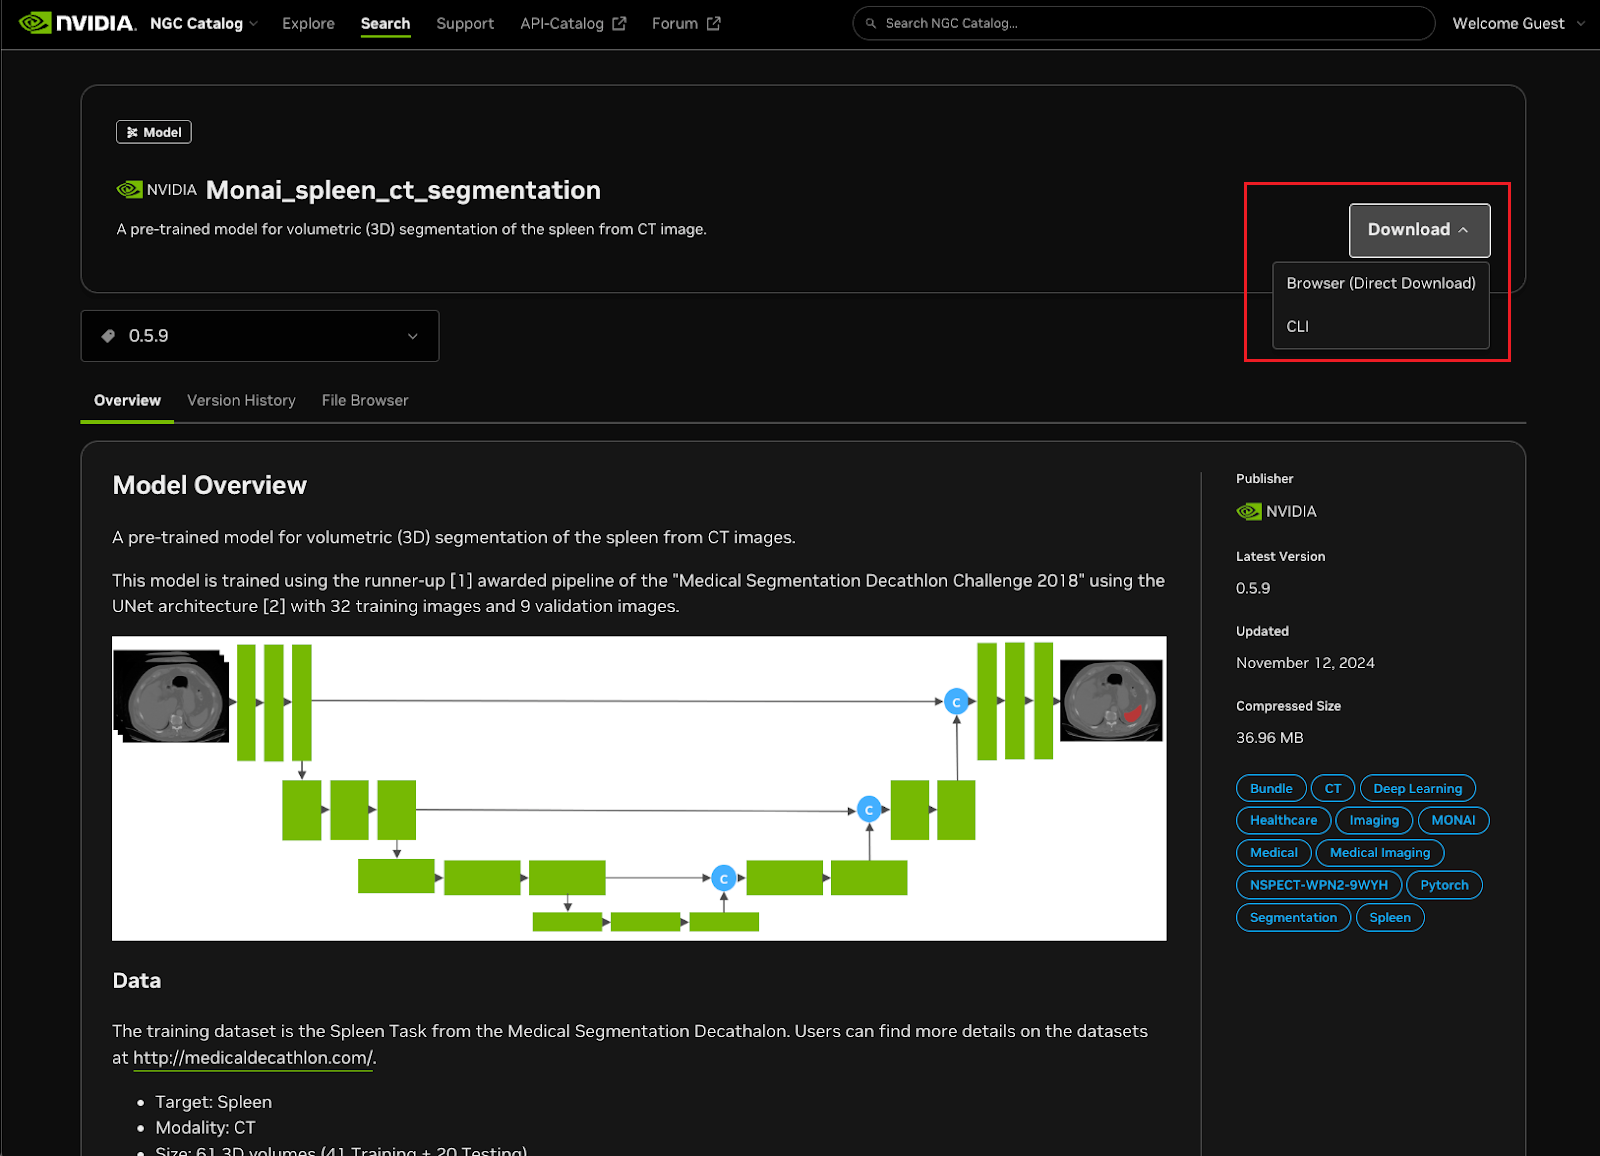Click the MONAI tag
The image size is (1600, 1156).
tap(1453, 820)
